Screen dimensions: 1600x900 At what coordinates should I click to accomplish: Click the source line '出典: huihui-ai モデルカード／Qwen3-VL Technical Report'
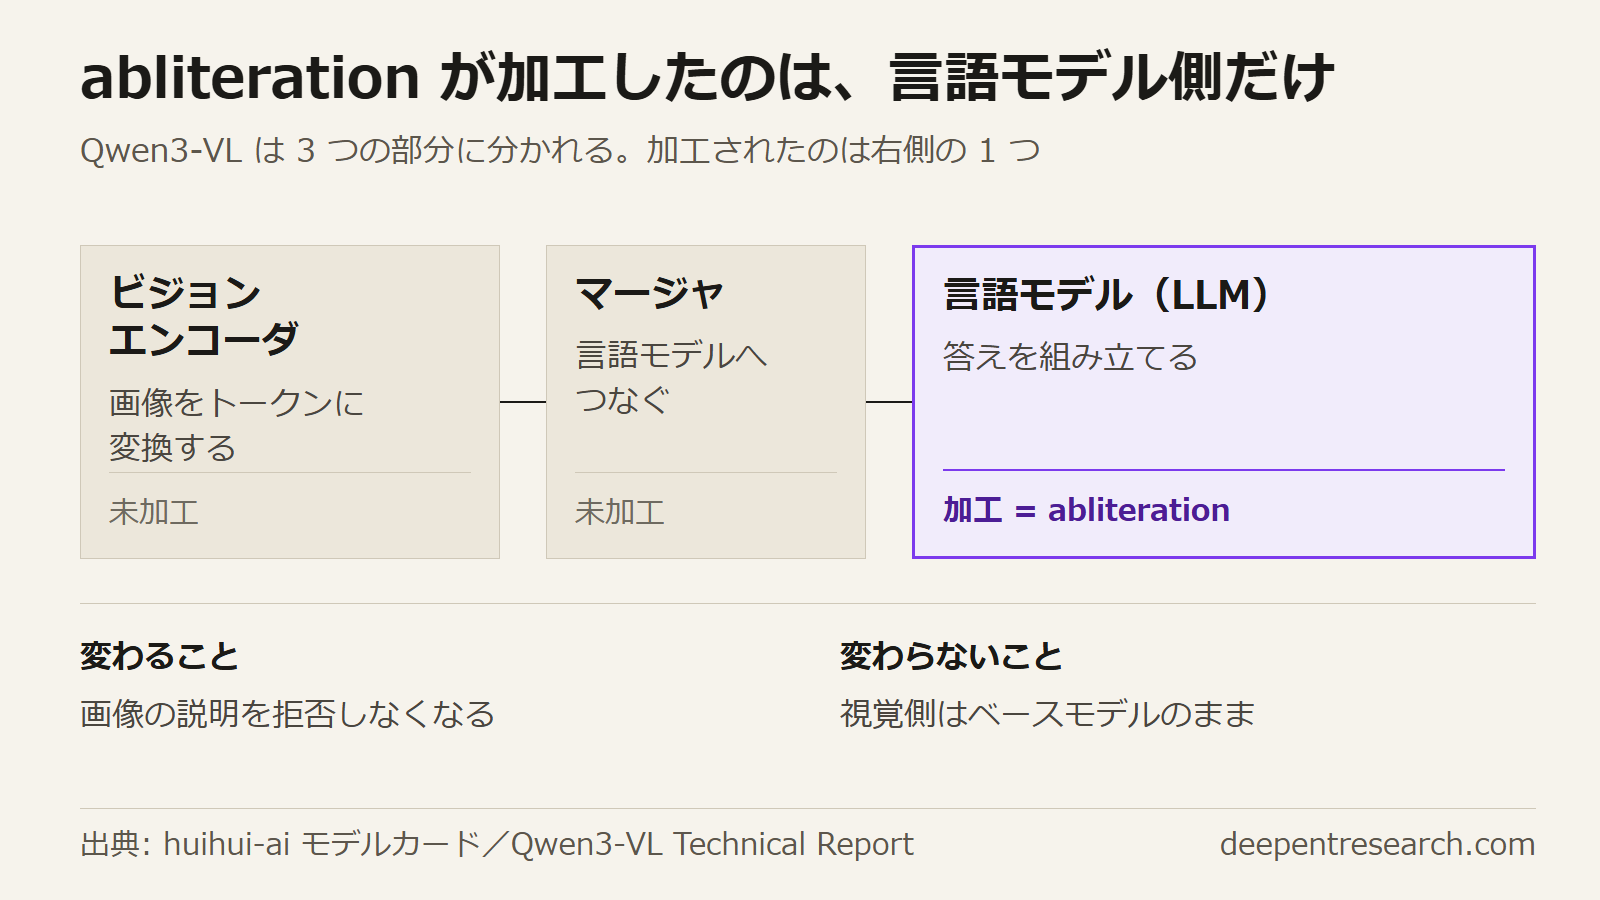[497, 844]
